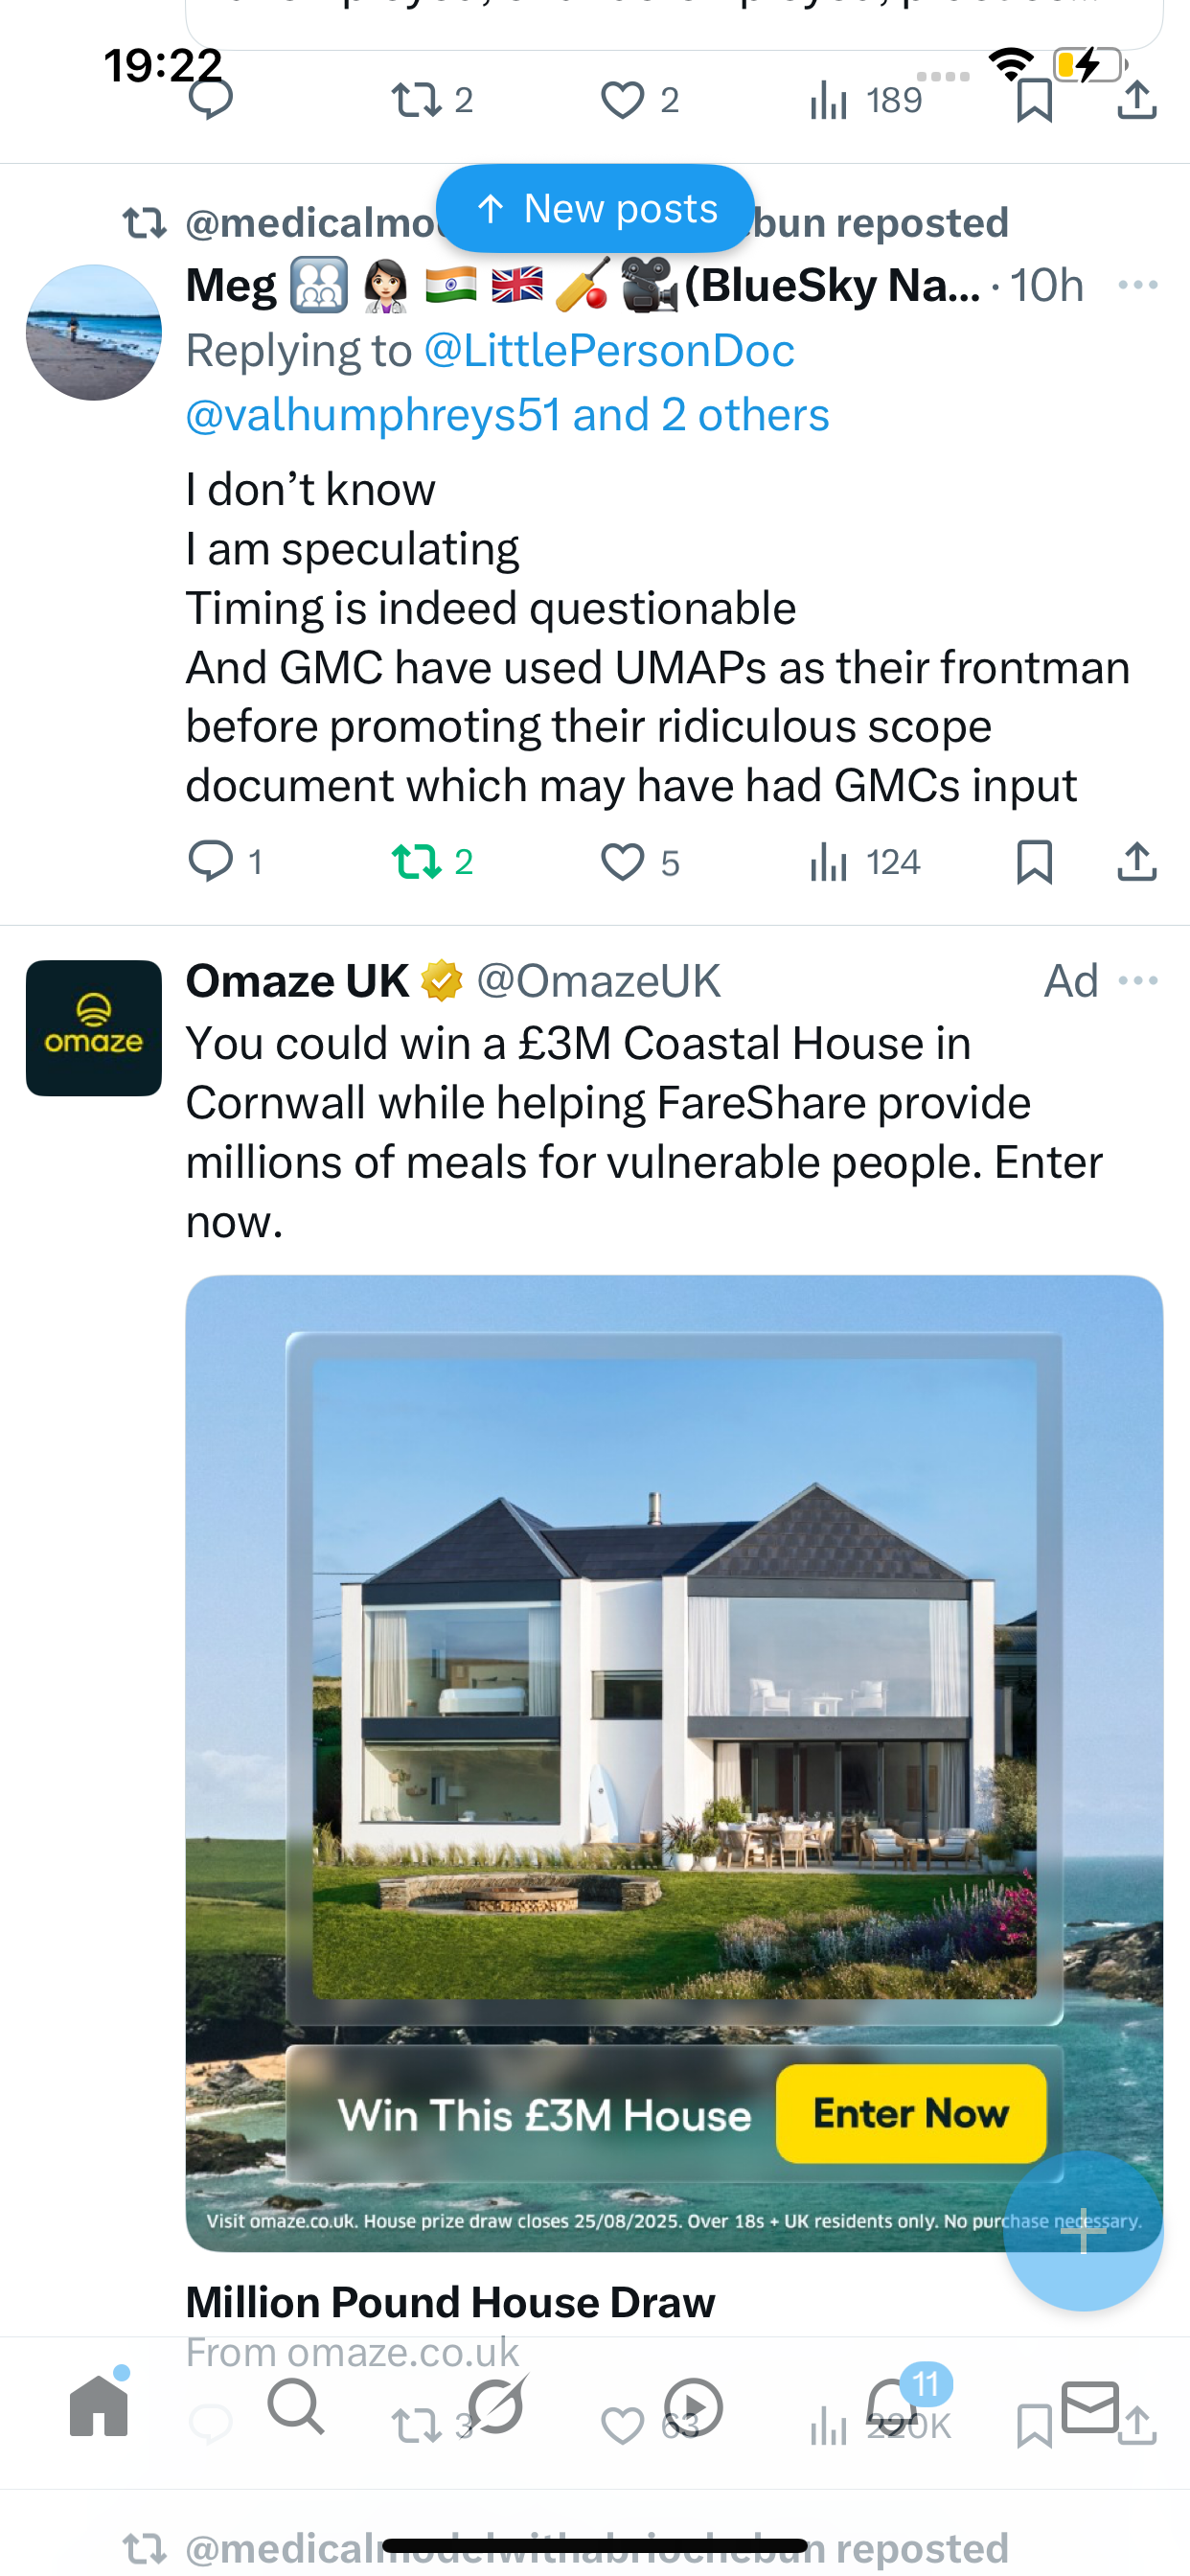Undo repost on Meg's post via green repost icon
The width and height of the screenshot is (1190, 2576).
tap(416, 862)
